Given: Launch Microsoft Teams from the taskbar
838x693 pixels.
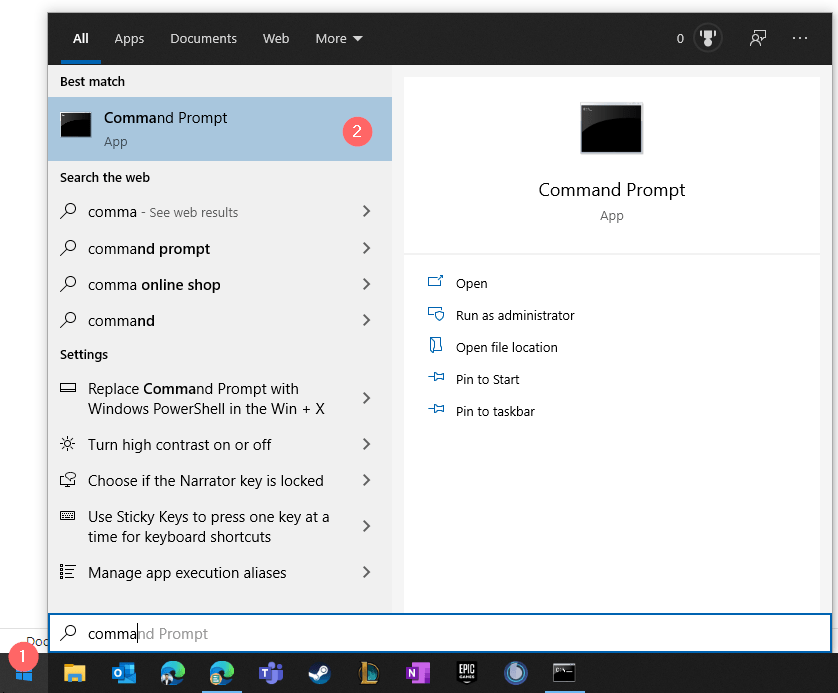Looking at the screenshot, I should click(270, 673).
